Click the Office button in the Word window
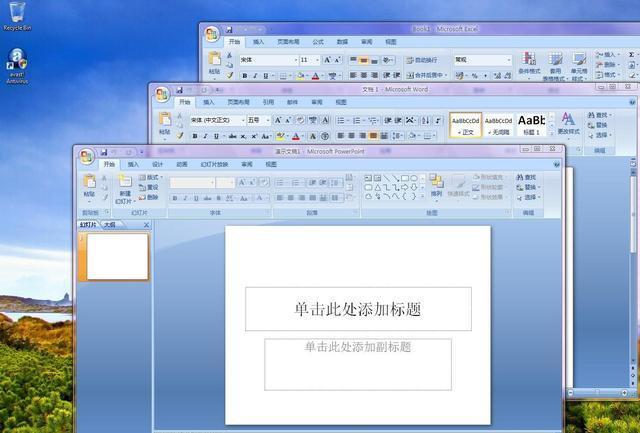The height and width of the screenshot is (433, 640). tap(162, 95)
